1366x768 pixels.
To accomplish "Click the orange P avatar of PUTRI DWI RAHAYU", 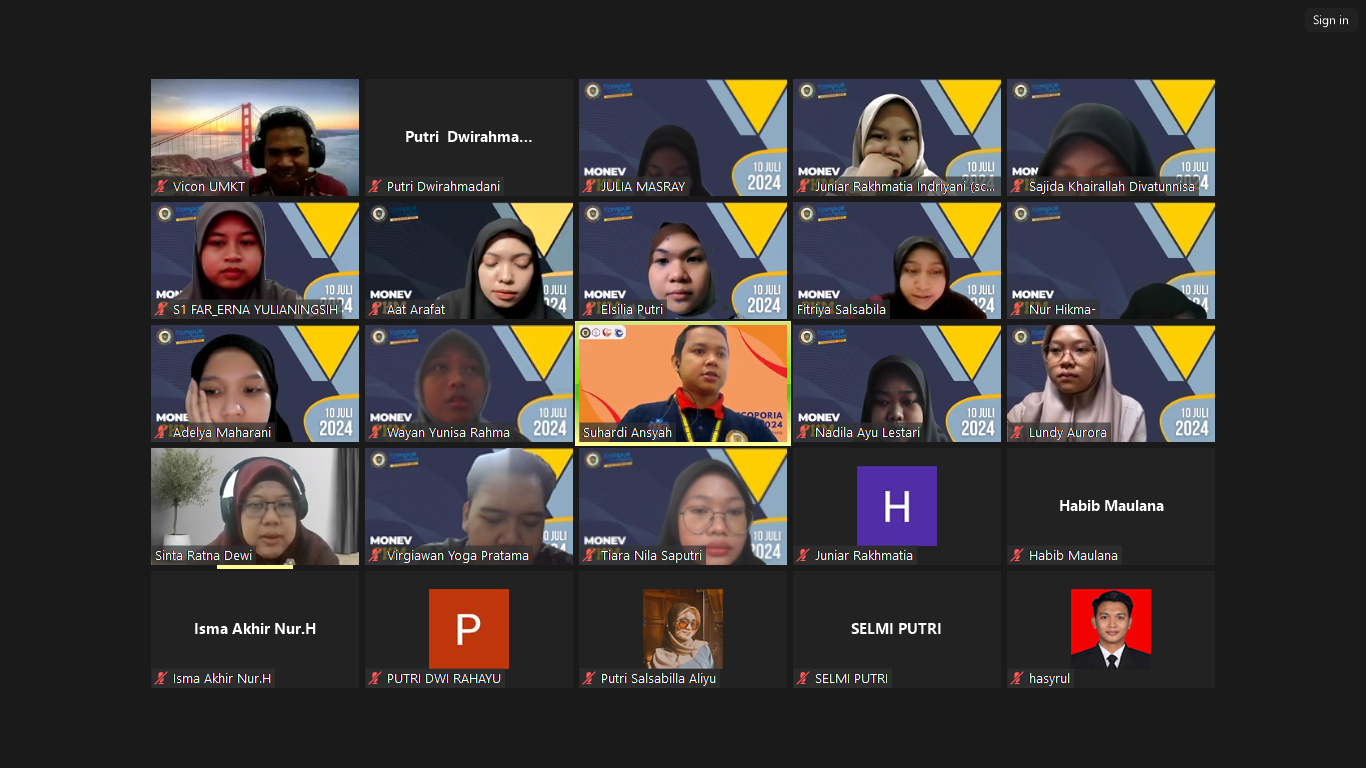I will coord(468,628).
